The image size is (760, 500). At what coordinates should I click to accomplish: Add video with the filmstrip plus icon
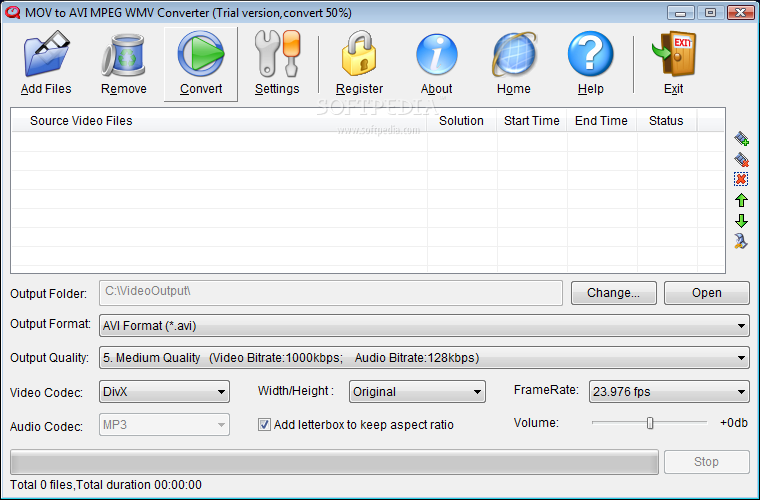[x=741, y=139]
